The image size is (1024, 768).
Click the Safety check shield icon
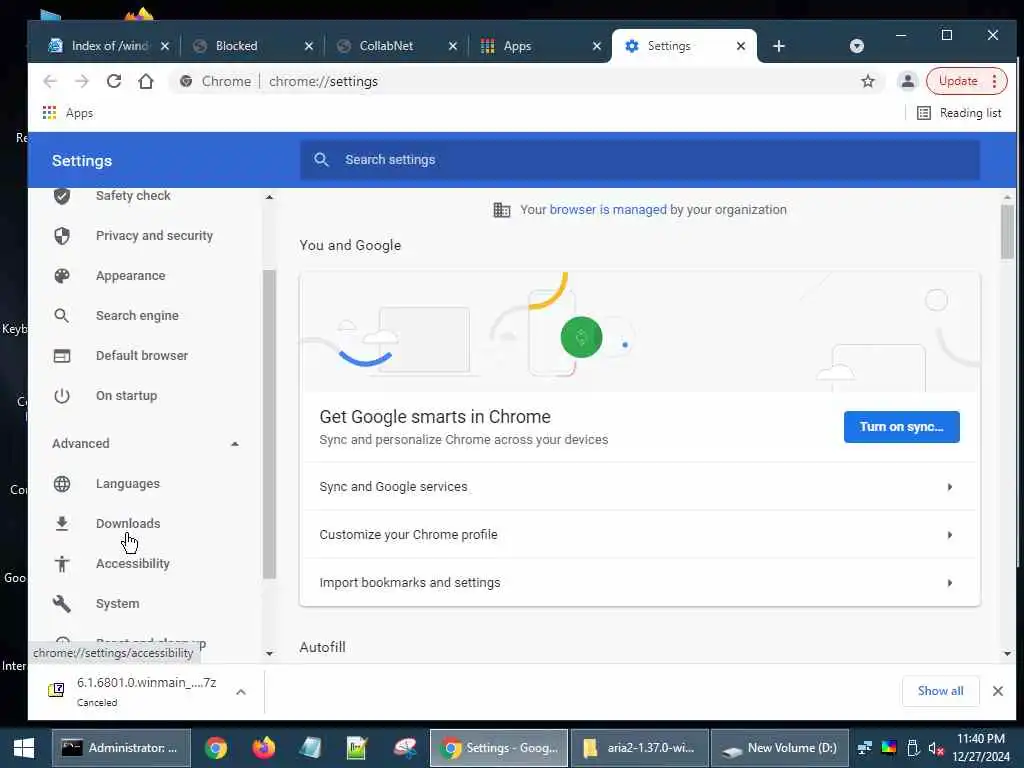point(62,196)
